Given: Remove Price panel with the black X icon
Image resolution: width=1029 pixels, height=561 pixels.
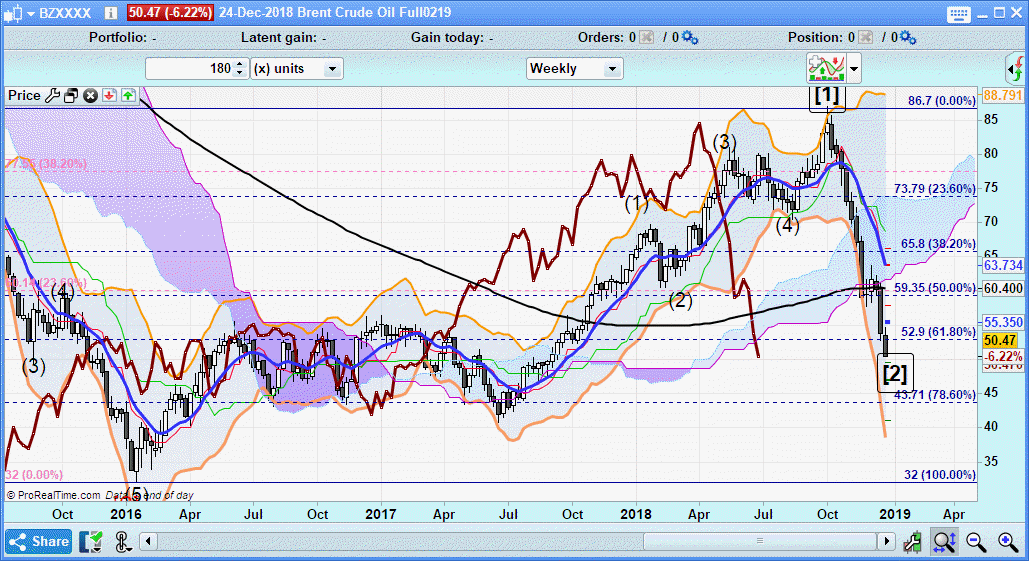Looking at the screenshot, I should [x=90, y=96].
